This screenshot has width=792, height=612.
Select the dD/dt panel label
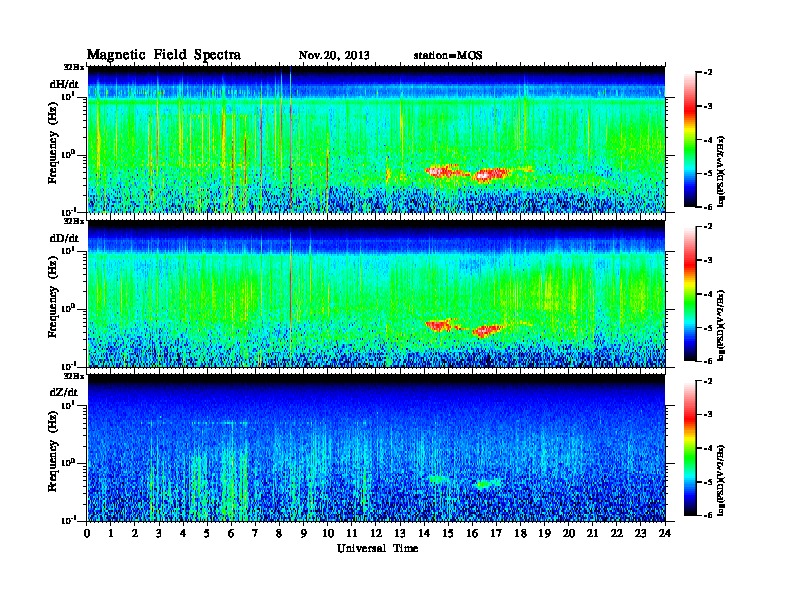64,238
